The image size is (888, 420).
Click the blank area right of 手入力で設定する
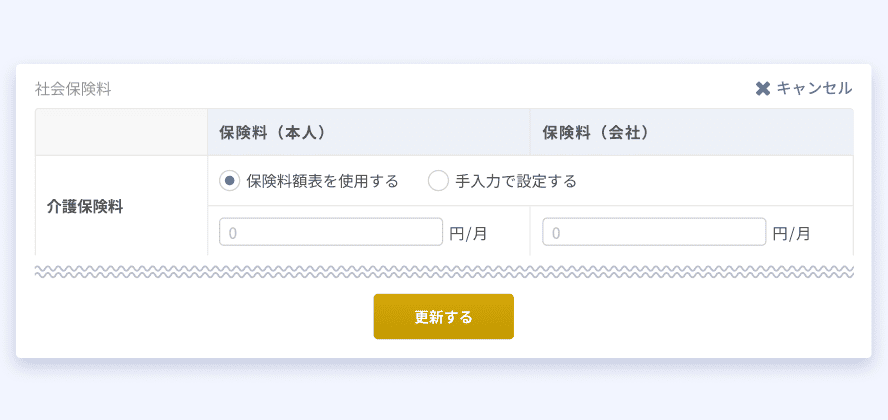point(715,181)
